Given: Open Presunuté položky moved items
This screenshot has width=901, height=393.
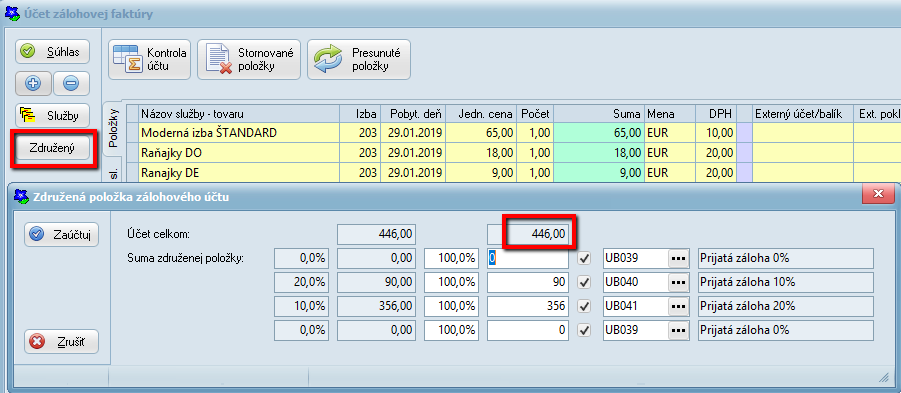Looking at the screenshot, I should click(x=359, y=59).
